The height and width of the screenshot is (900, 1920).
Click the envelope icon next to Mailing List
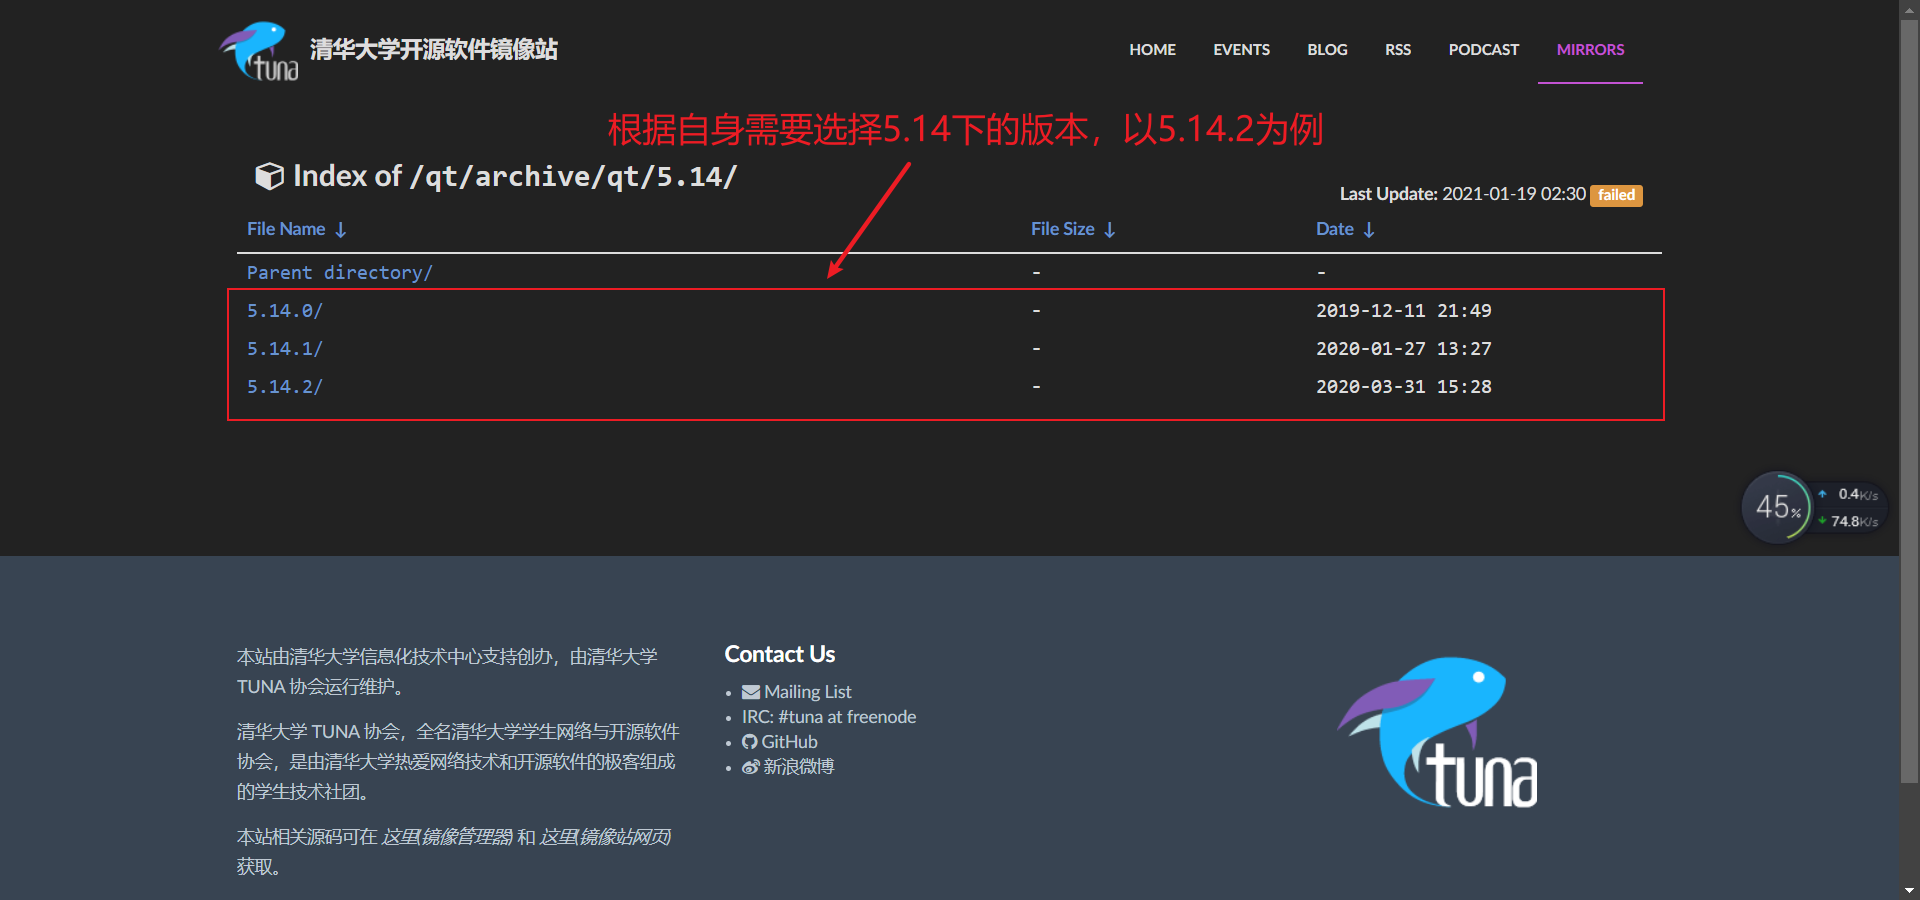point(749,691)
